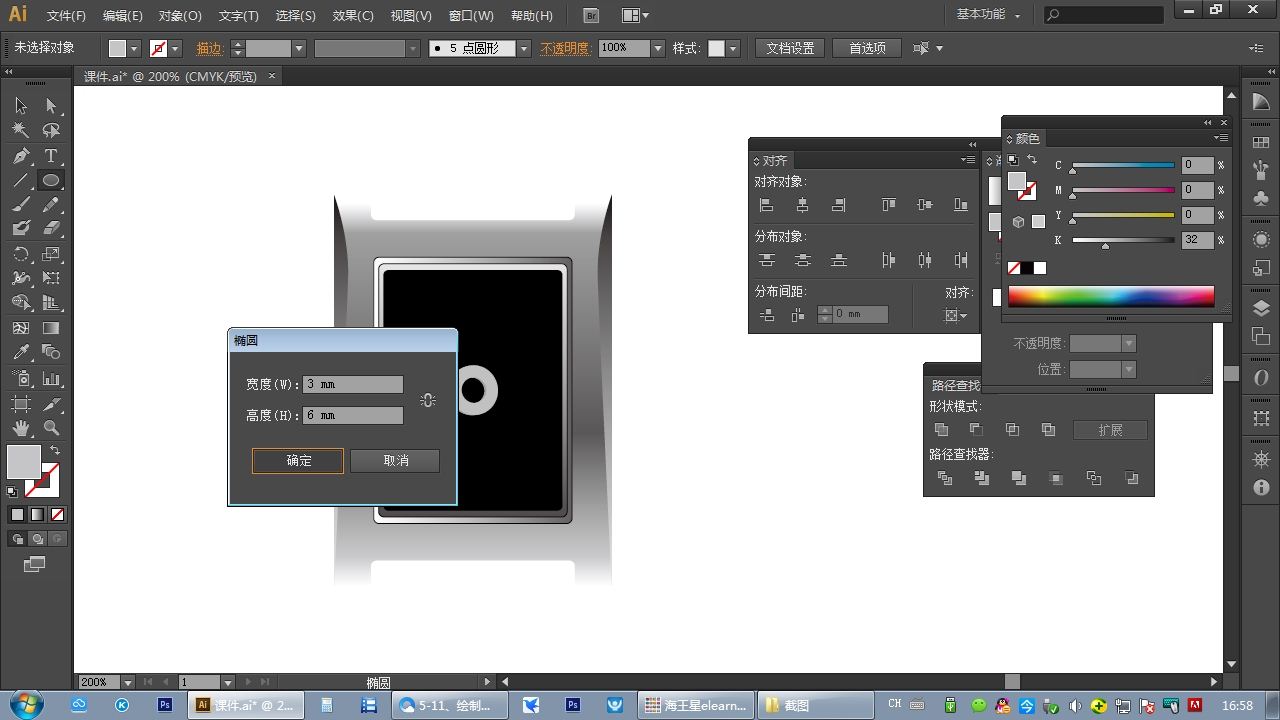Open Align To dropdown in Align panel
Viewport: 1280px width, 720px height.
pyautogui.click(x=956, y=315)
